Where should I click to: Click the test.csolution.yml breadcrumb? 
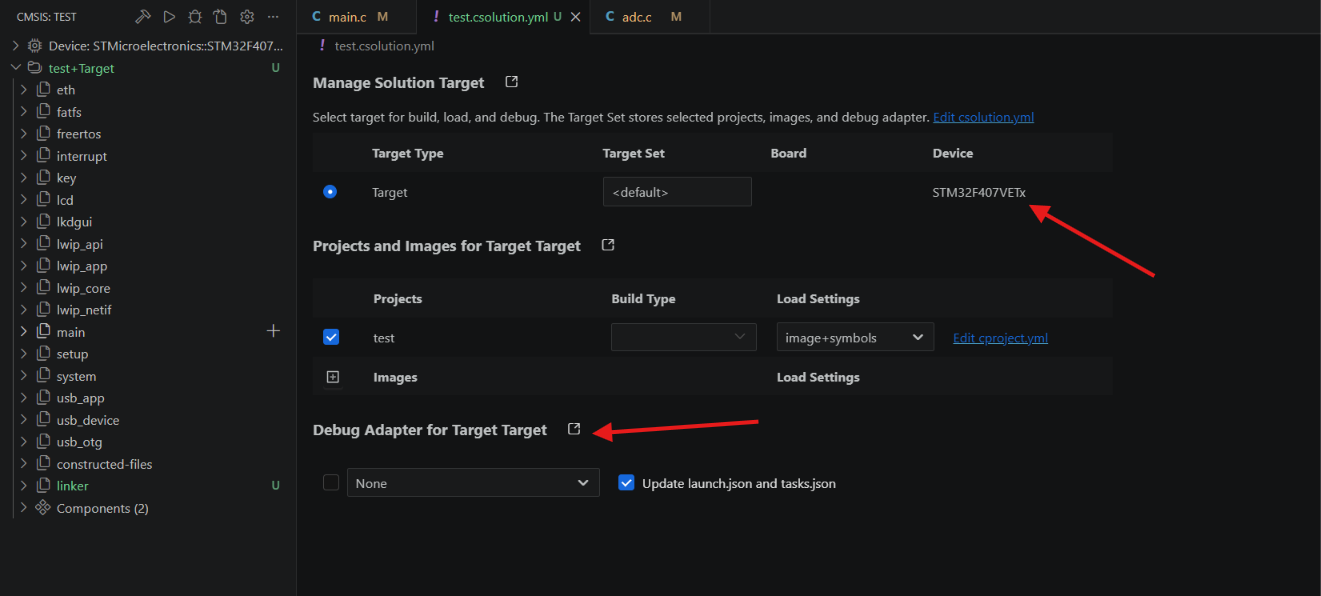pyautogui.click(x=384, y=46)
